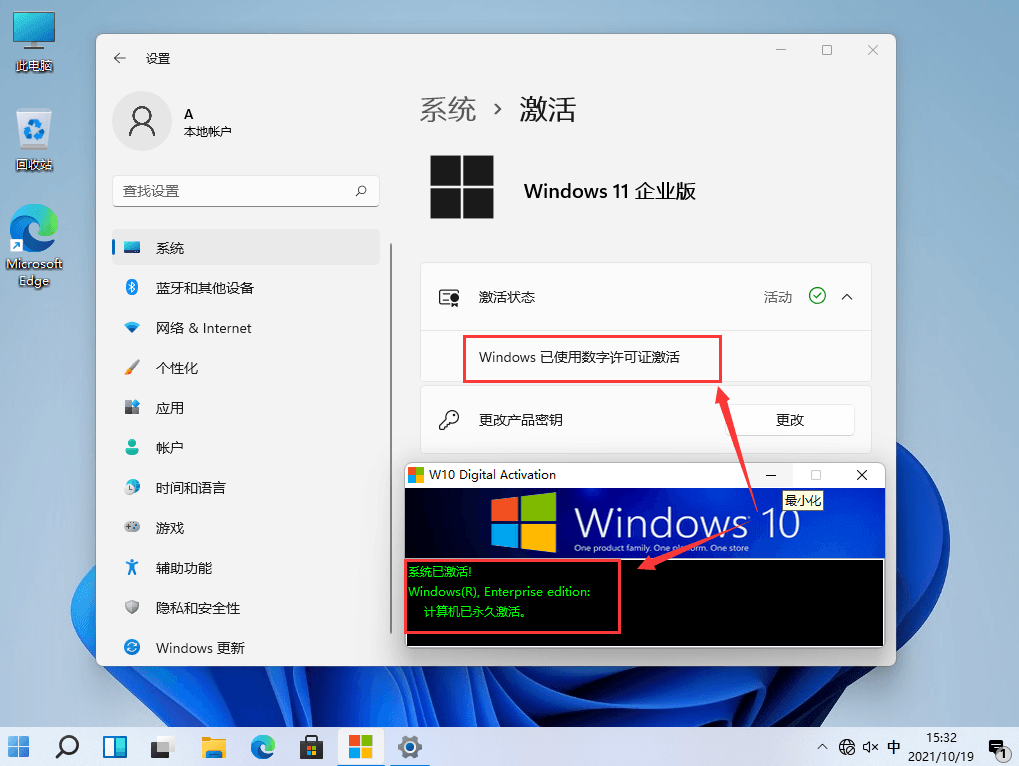Go back using the Settings back arrow
The height and width of the screenshot is (766, 1019).
(120, 58)
